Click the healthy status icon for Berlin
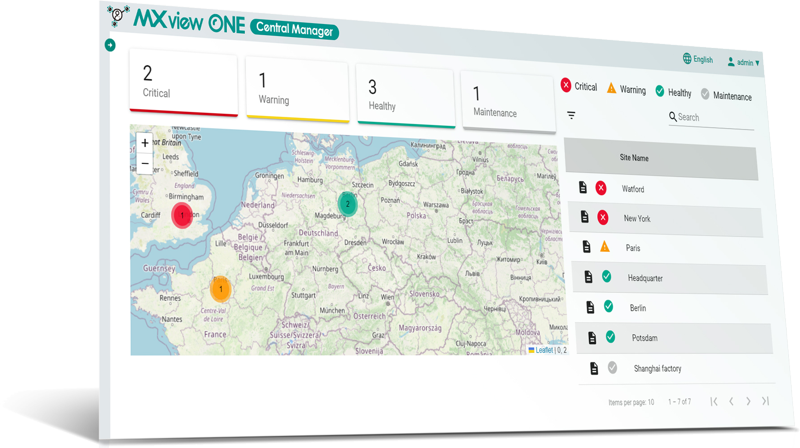The width and height of the screenshot is (800, 448). (x=609, y=306)
